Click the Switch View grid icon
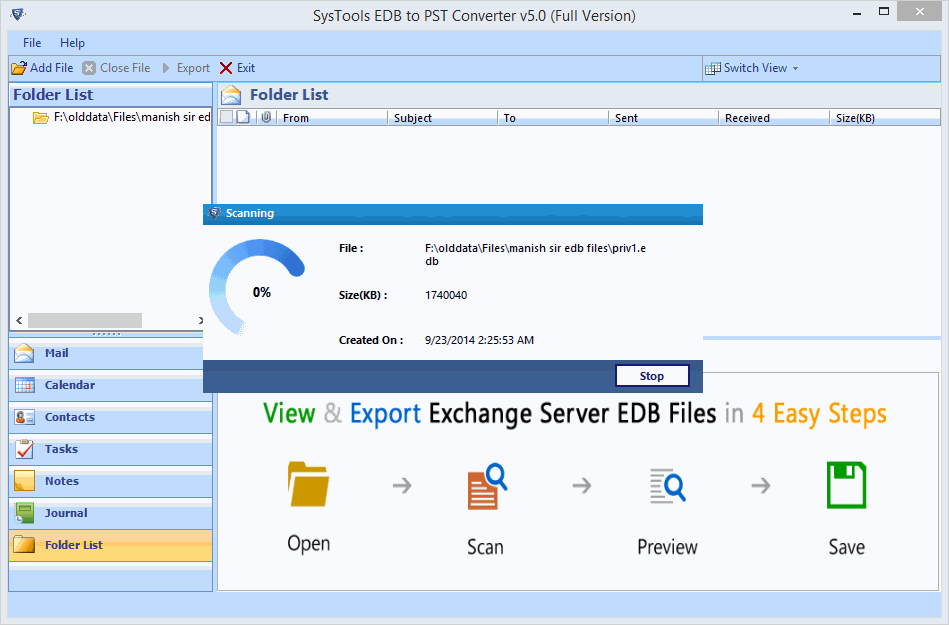The width and height of the screenshot is (949, 625). (x=713, y=68)
